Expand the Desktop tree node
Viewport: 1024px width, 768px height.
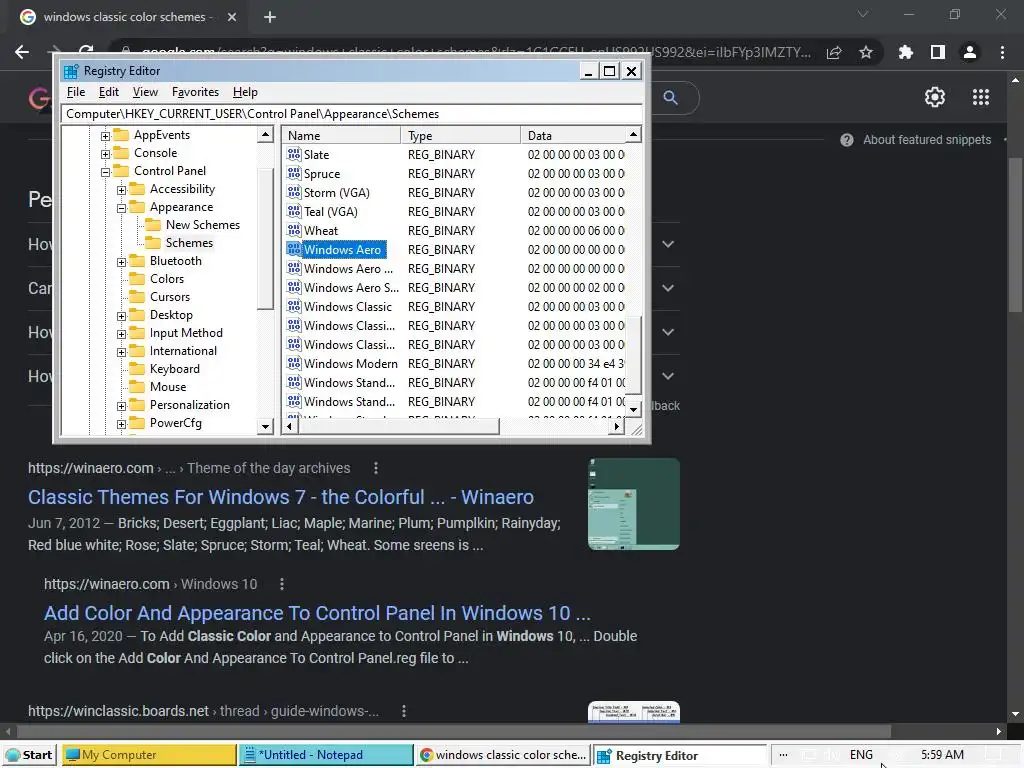click(121, 316)
